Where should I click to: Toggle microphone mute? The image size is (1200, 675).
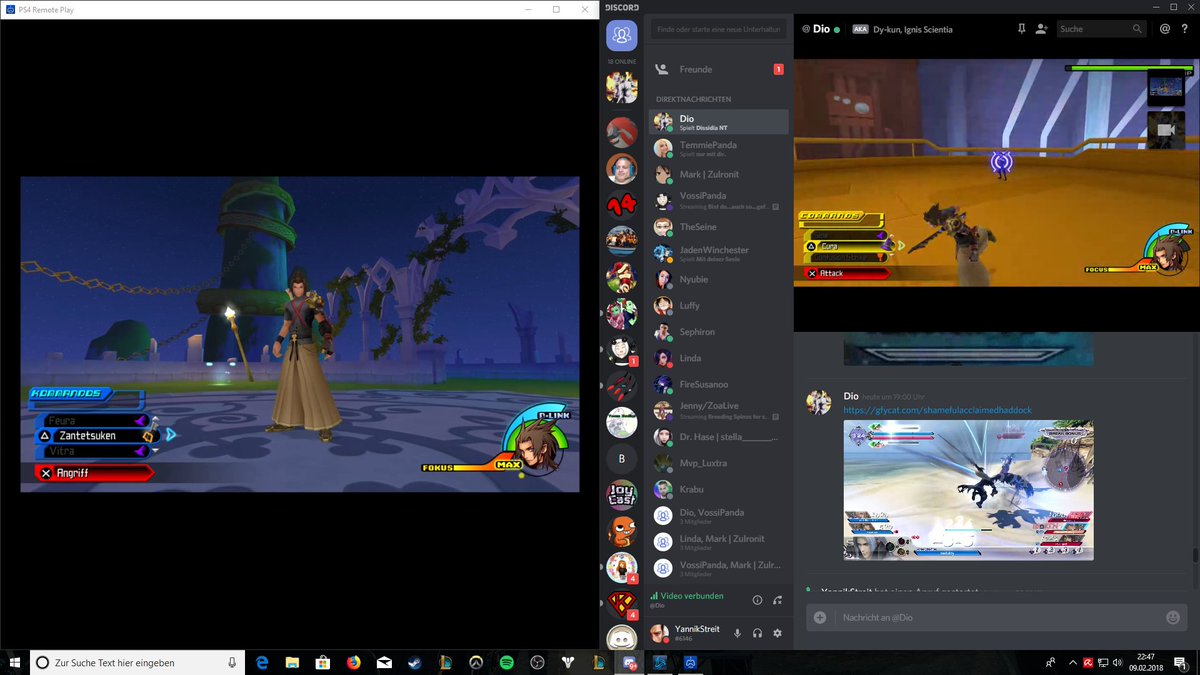click(x=738, y=633)
